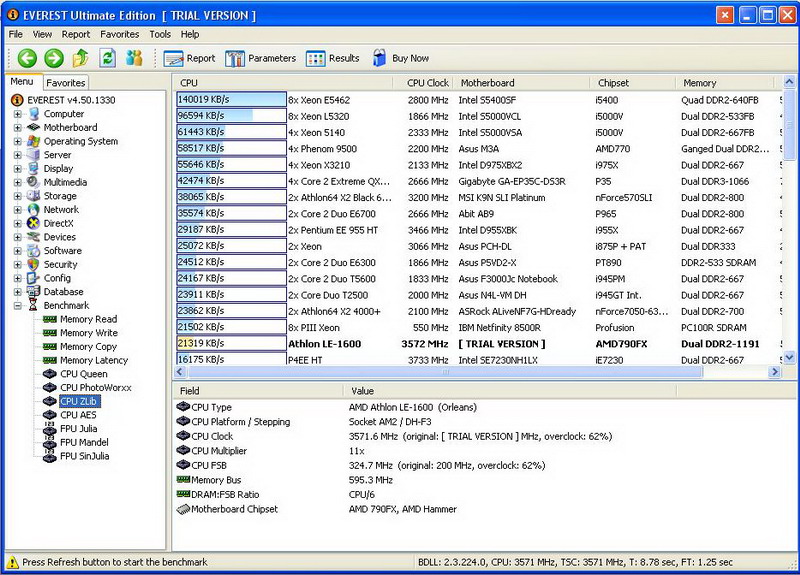
Task: Select the 4x Phenom 9500 result row
Action: [477, 148]
